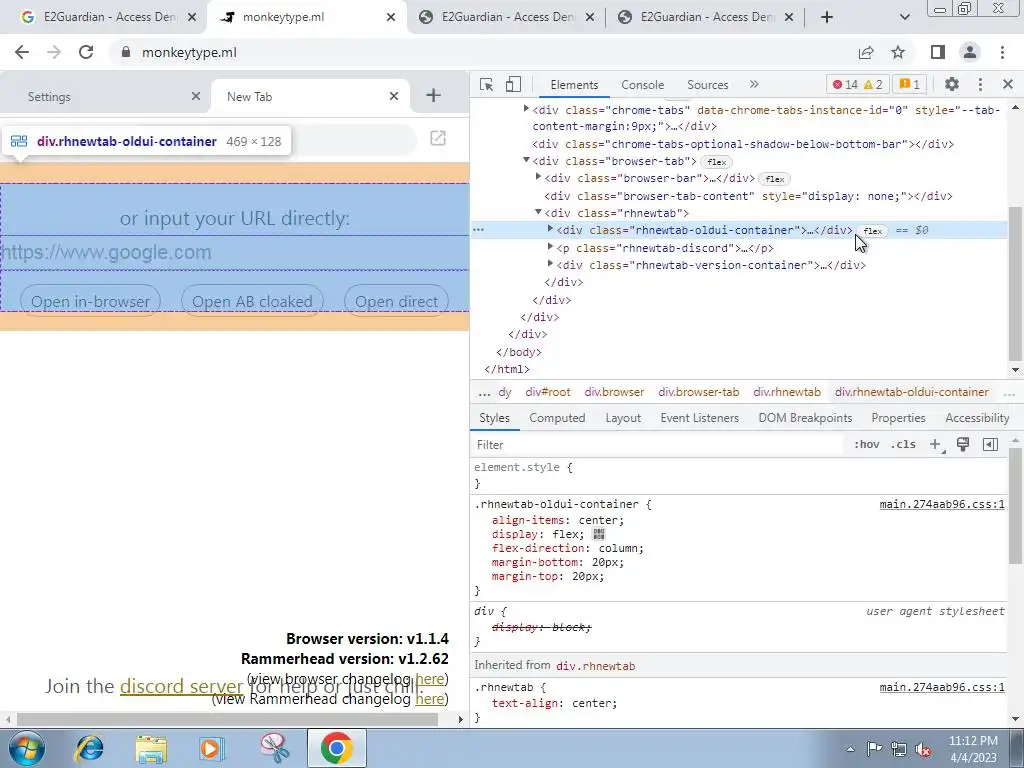
Task: Click the open-in-new-window icon in embedded bar
Action: (438, 138)
